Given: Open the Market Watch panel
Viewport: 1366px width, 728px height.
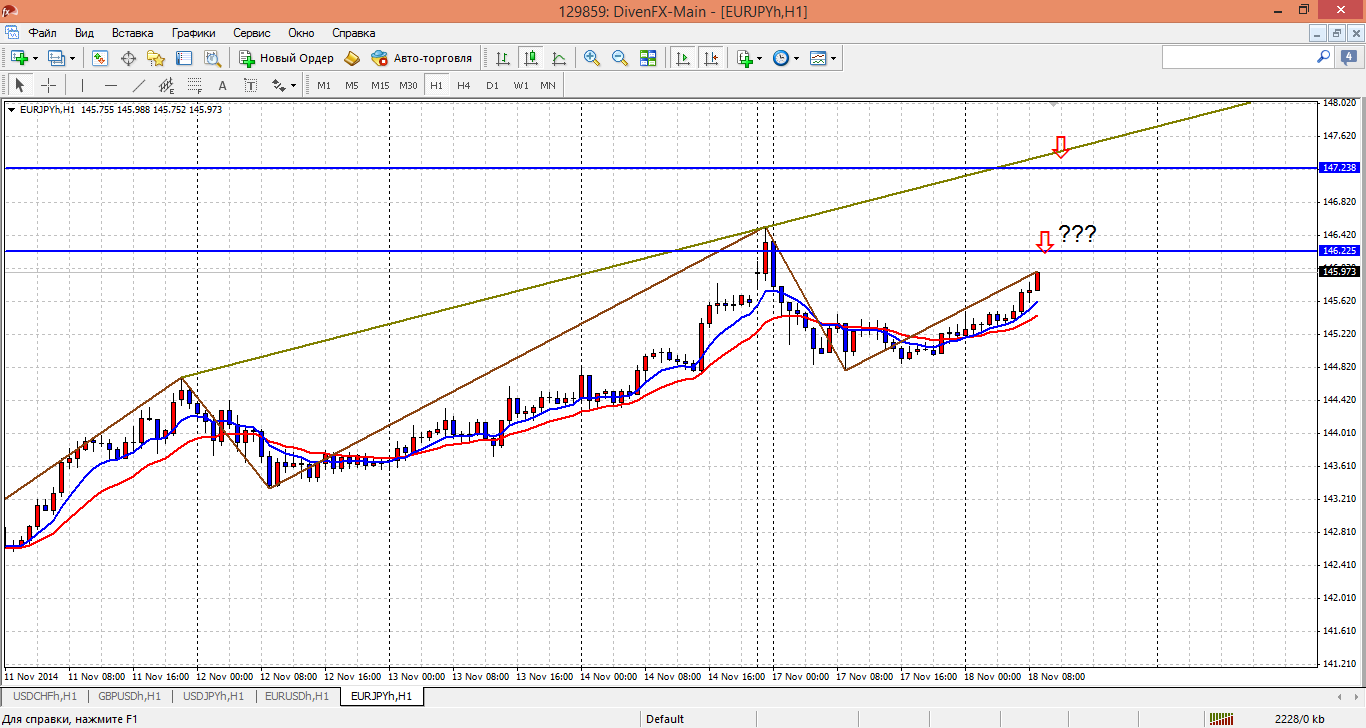Looking at the screenshot, I should click(x=100, y=58).
